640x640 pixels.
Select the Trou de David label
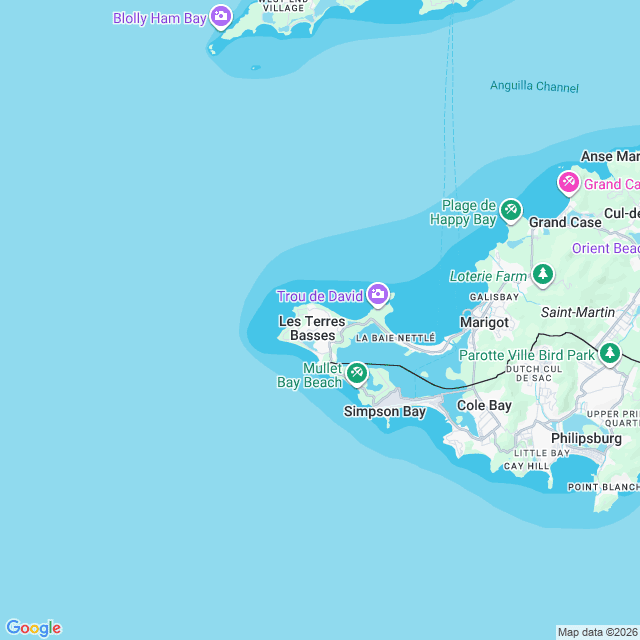[320, 296]
